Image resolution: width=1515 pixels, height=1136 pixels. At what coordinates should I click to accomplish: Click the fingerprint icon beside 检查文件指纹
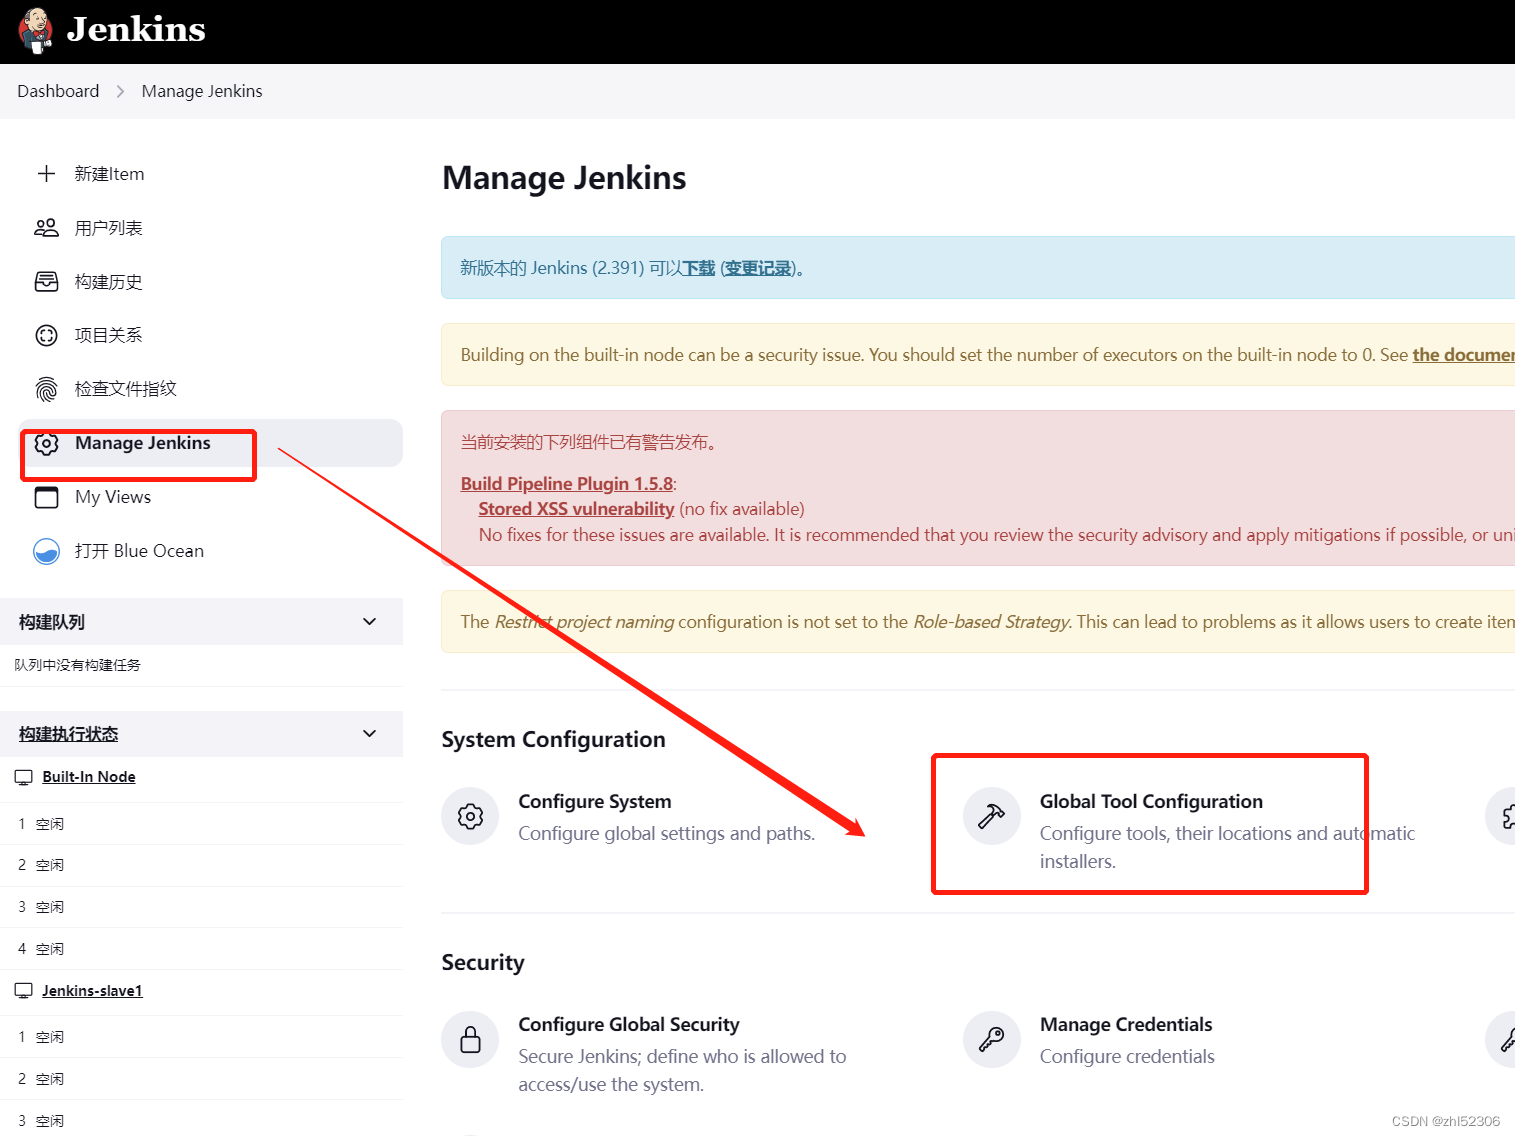pyautogui.click(x=46, y=389)
